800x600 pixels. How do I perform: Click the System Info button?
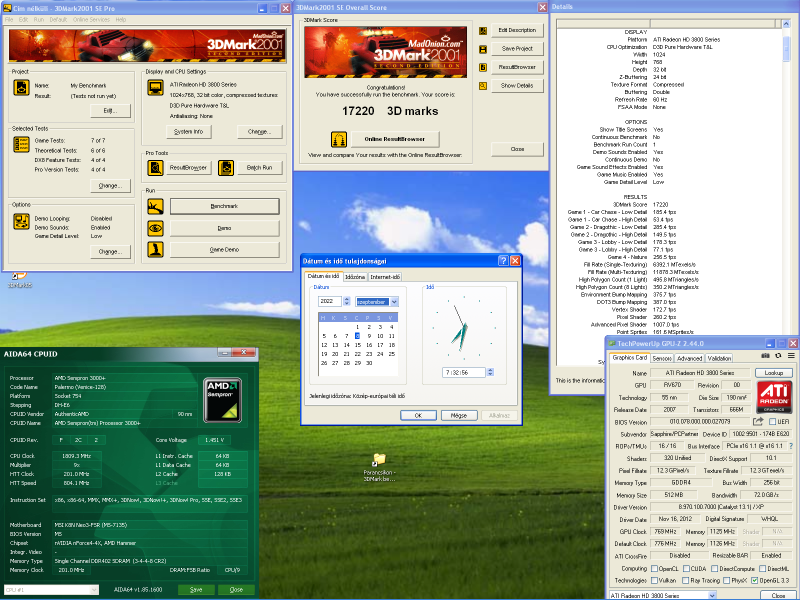[189, 132]
